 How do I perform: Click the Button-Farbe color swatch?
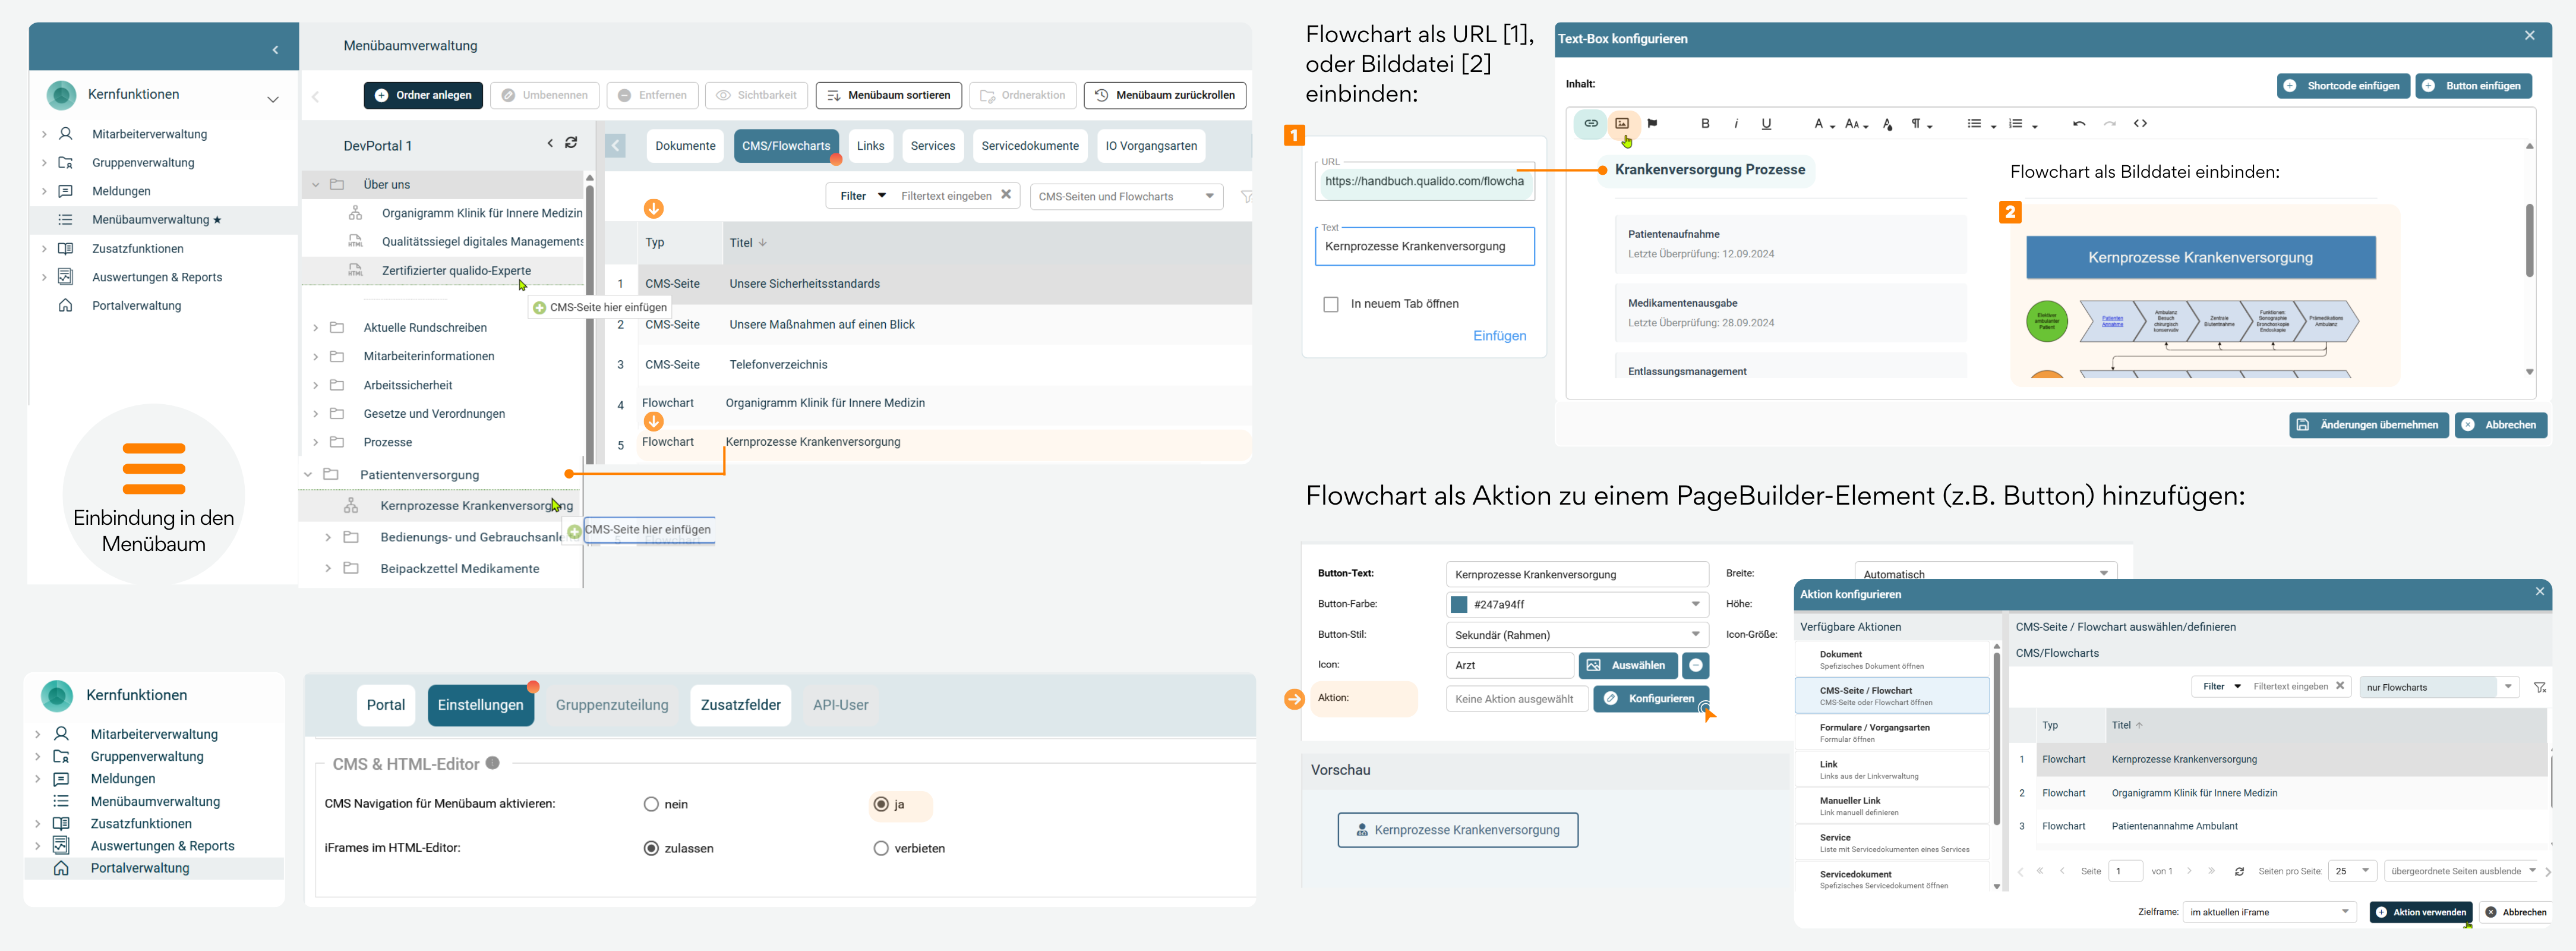[x=1459, y=604]
